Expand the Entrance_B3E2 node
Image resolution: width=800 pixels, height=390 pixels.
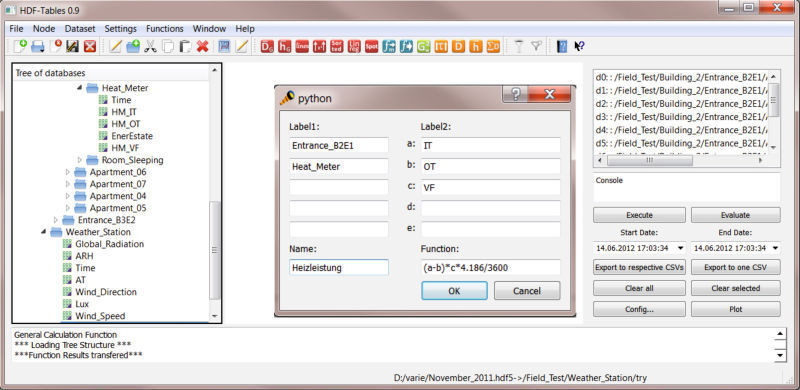coord(56,220)
